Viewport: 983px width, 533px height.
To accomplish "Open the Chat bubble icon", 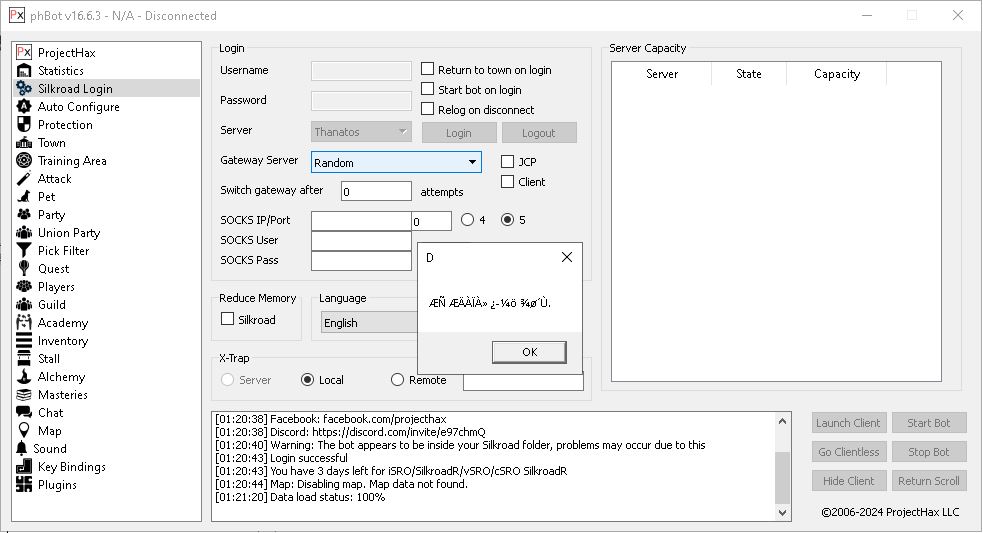I will [24, 413].
